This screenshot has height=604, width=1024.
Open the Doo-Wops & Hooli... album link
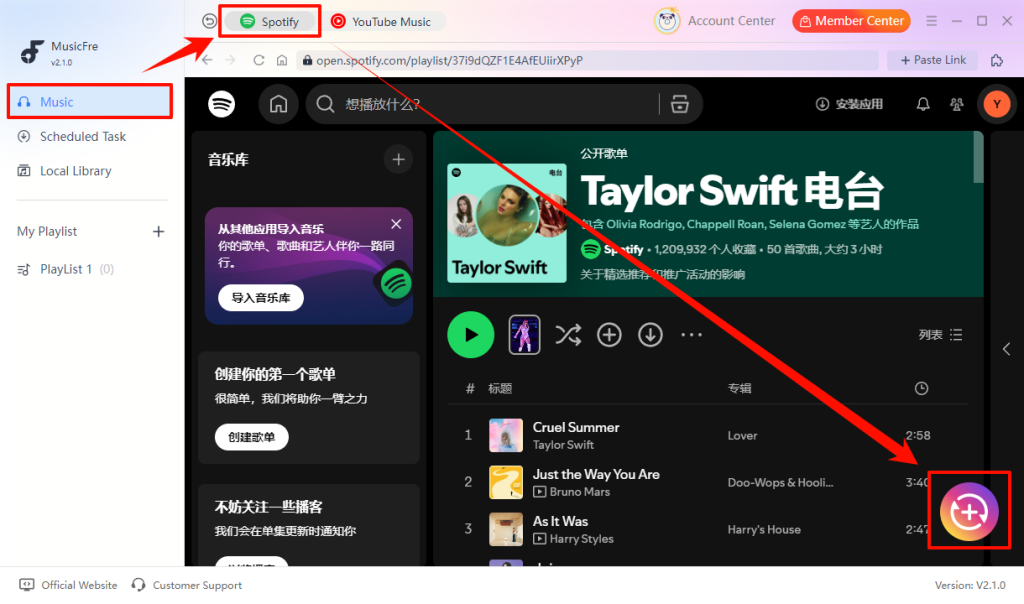pyautogui.click(x=780, y=483)
